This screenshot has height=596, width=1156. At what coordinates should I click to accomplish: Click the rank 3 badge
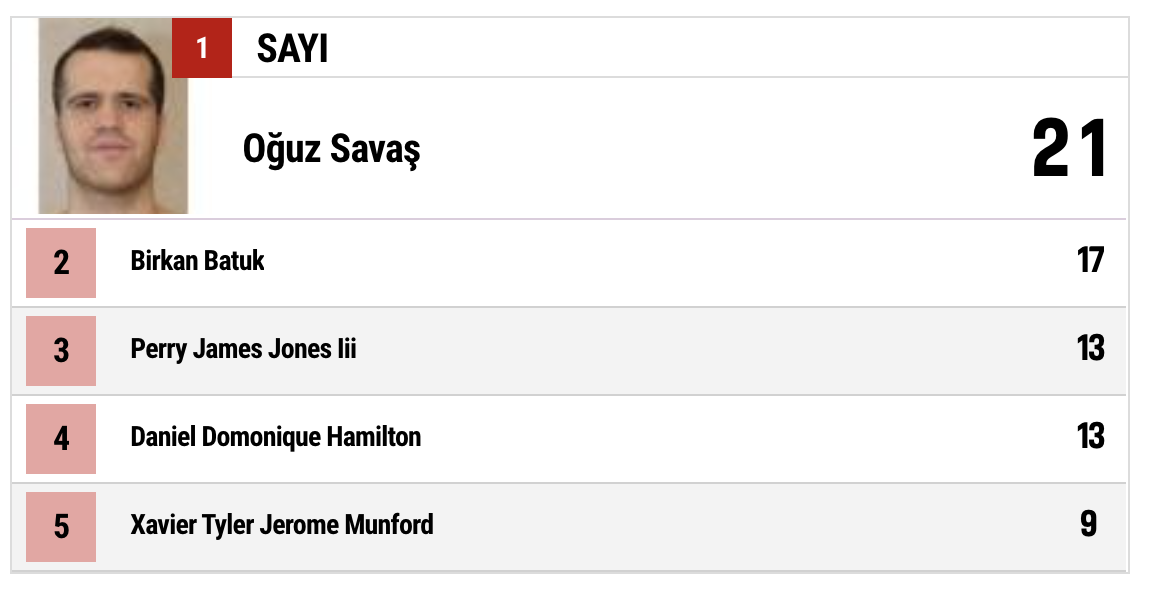[x=61, y=351]
